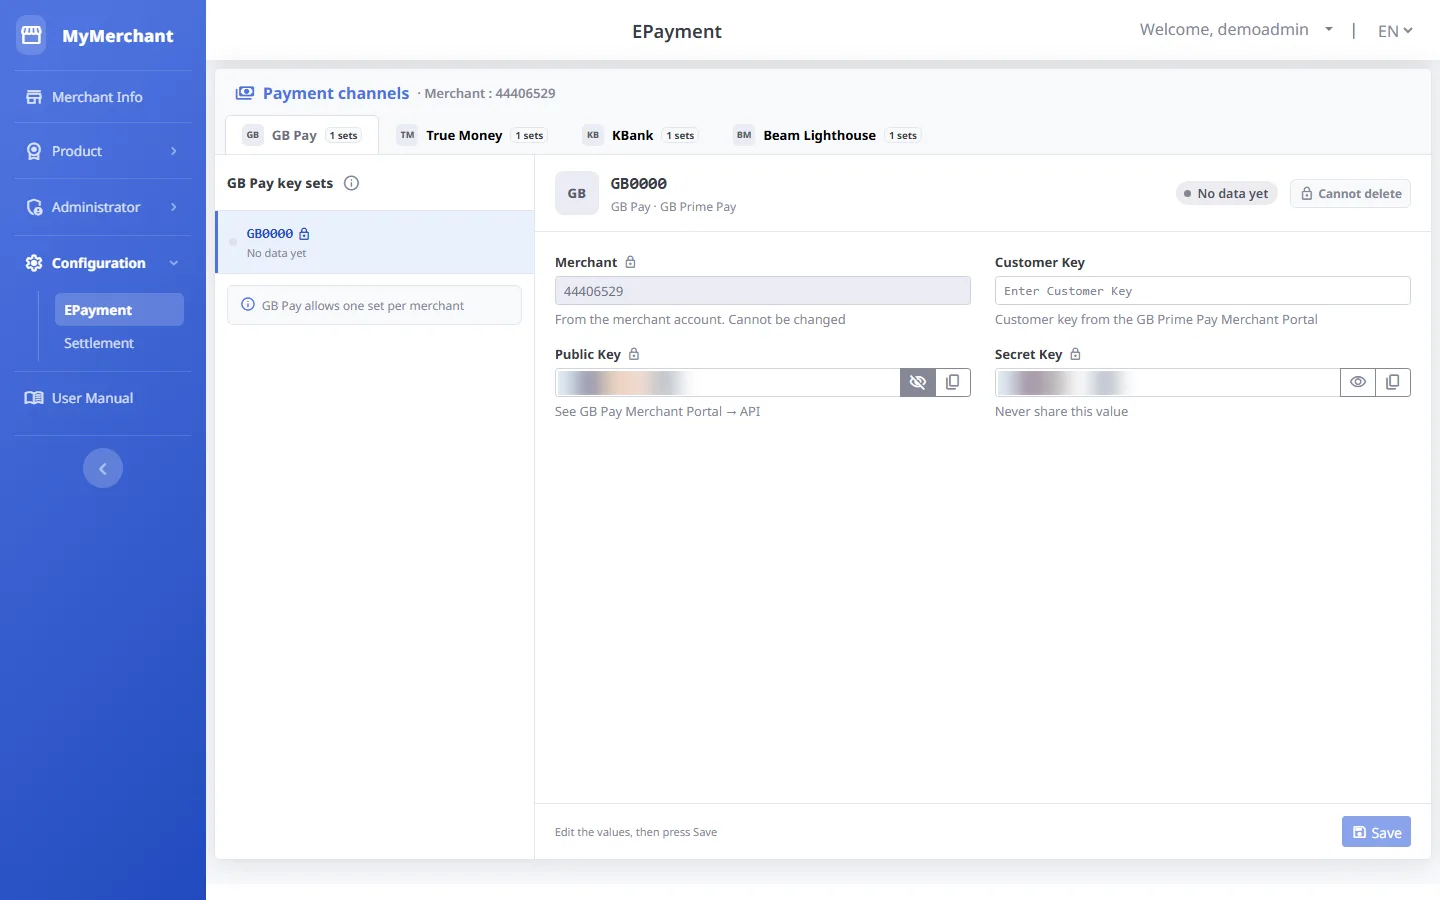Click the lock icon next to Secret Key
Screen dimensions: 1440x900
tap(1075, 354)
